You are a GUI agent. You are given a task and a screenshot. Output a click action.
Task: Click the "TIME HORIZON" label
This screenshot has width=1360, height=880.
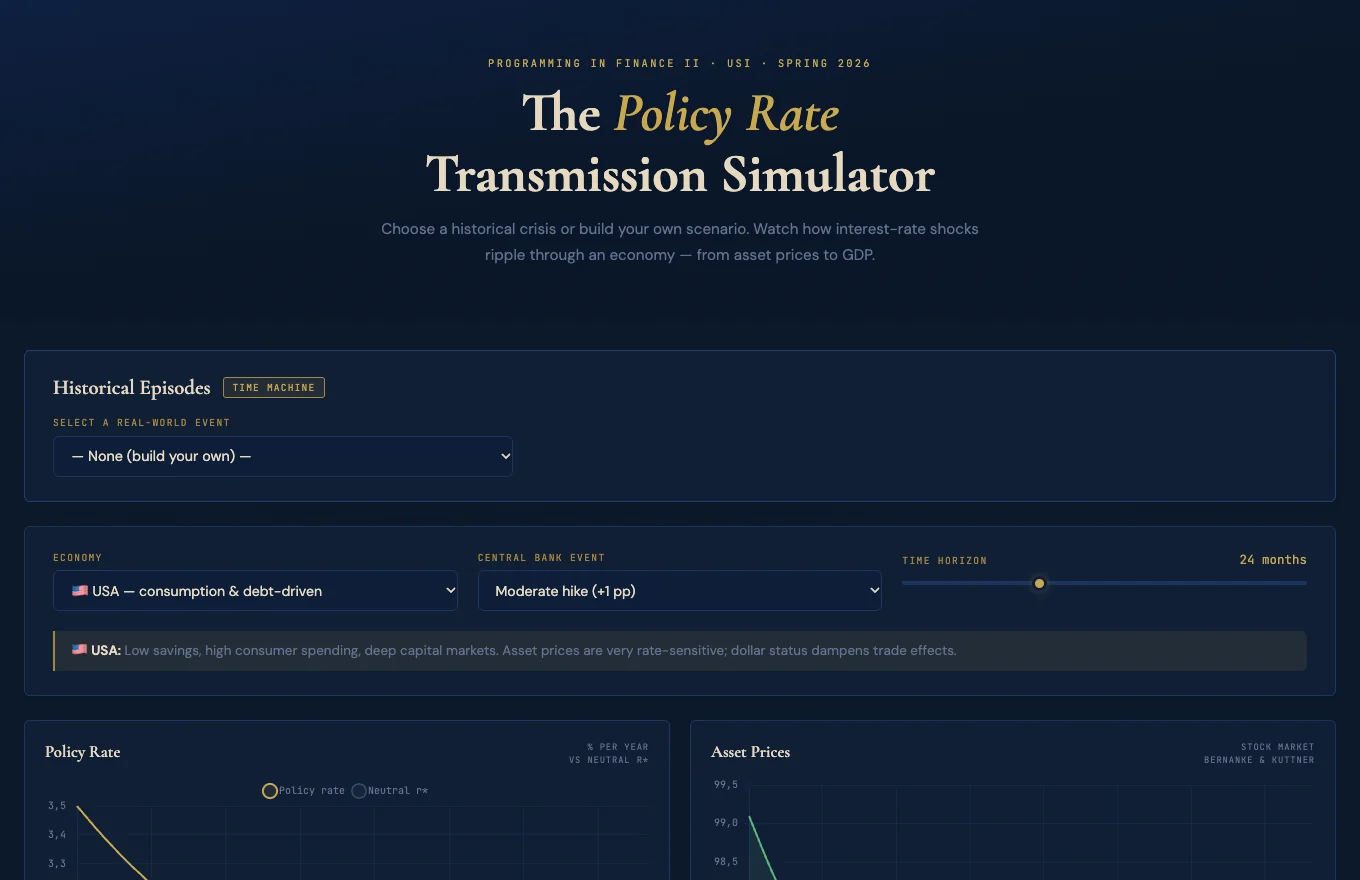tap(944, 561)
